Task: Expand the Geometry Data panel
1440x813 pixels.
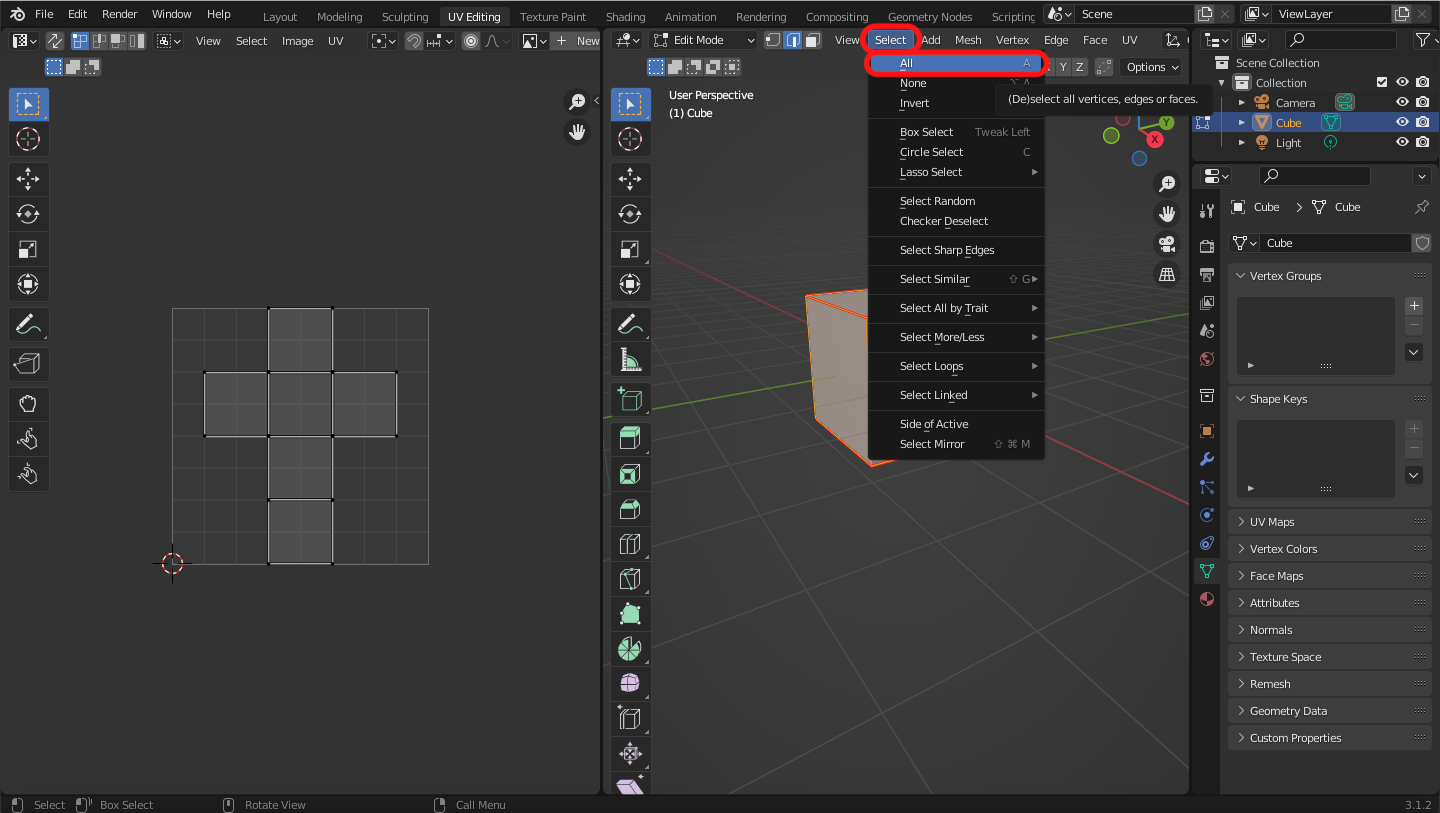Action: (x=1329, y=711)
